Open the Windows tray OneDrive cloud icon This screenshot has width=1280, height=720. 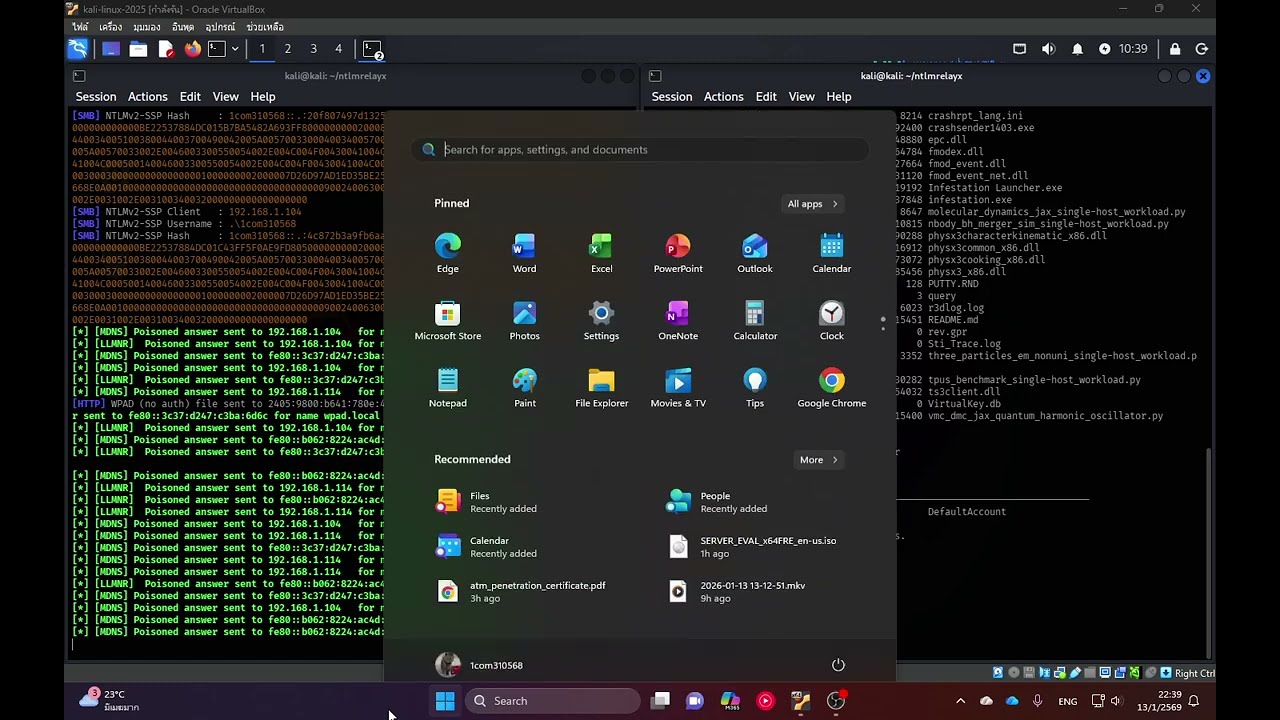(x=1012, y=701)
